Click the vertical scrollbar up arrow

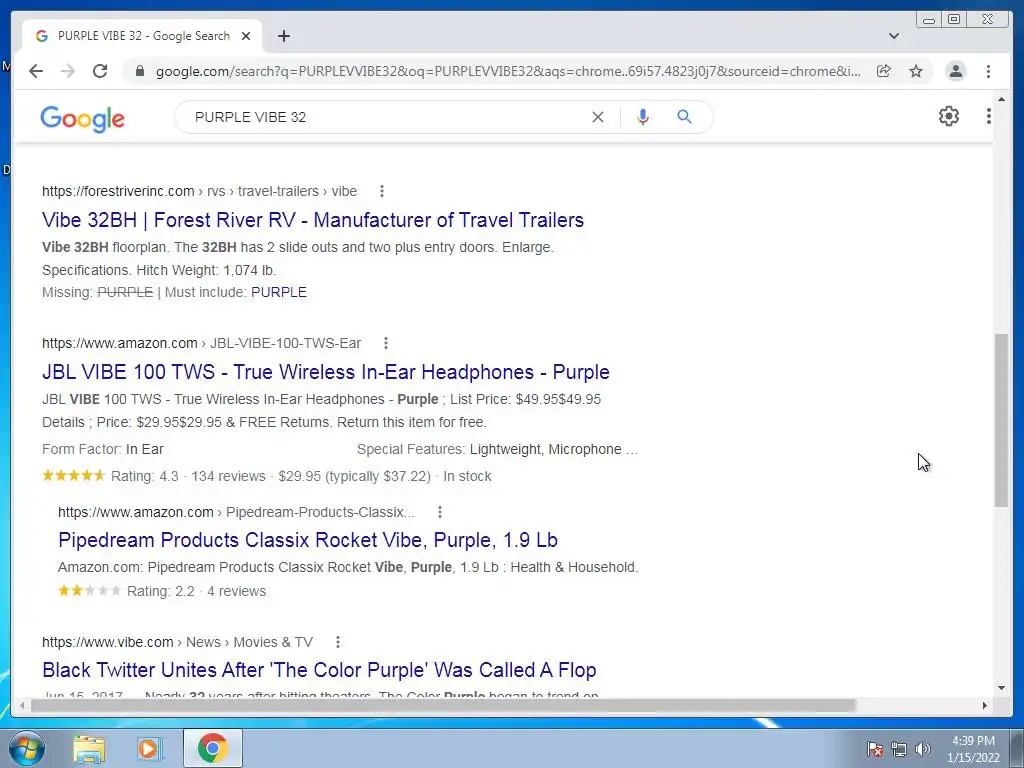coord(1001,100)
